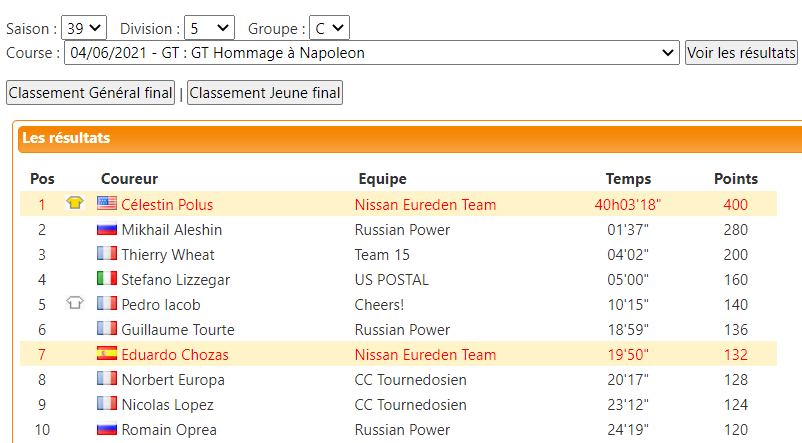Open rider Célestin Polus profile
802x443 pixels.
coord(167,205)
